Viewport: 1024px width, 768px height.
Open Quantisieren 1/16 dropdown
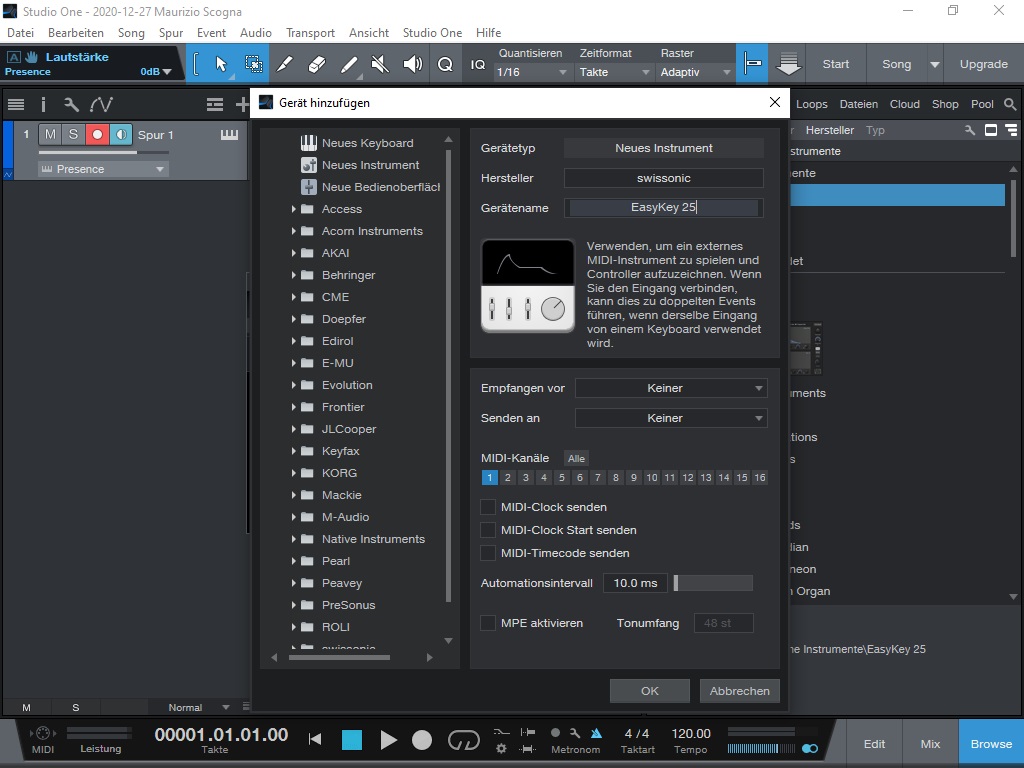(531, 72)
